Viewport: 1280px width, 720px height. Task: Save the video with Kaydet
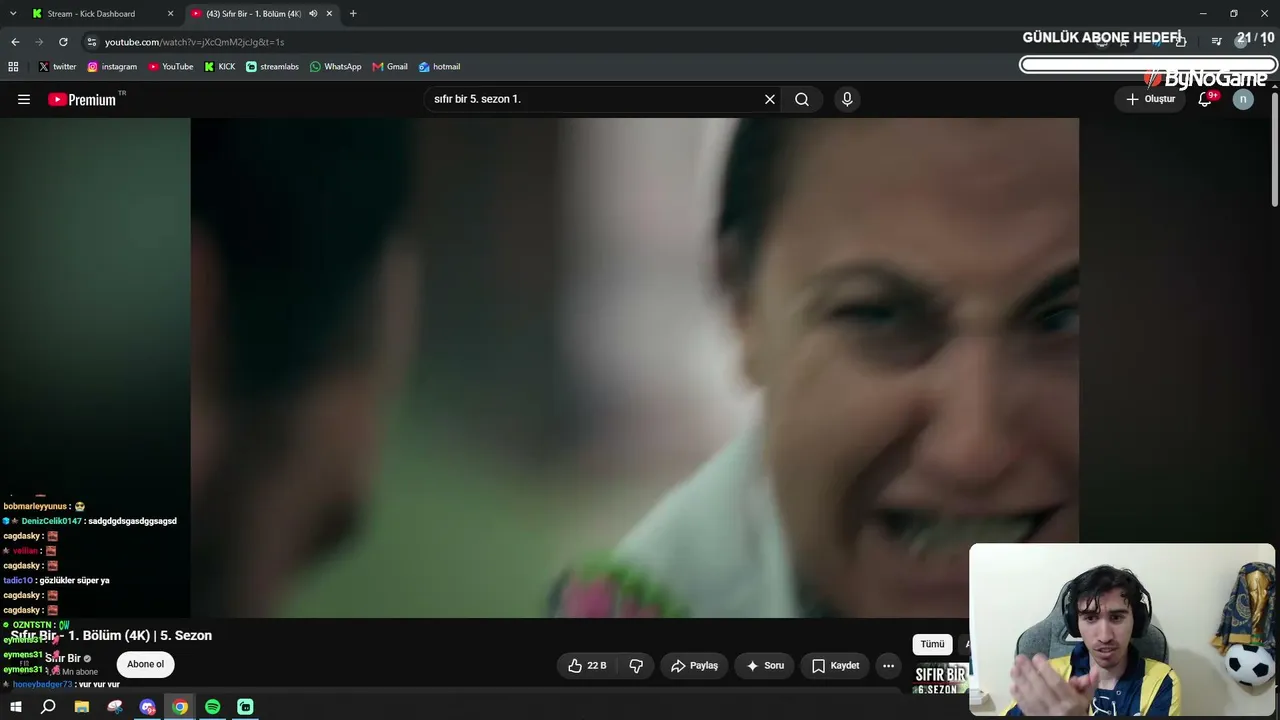point(836,665)
